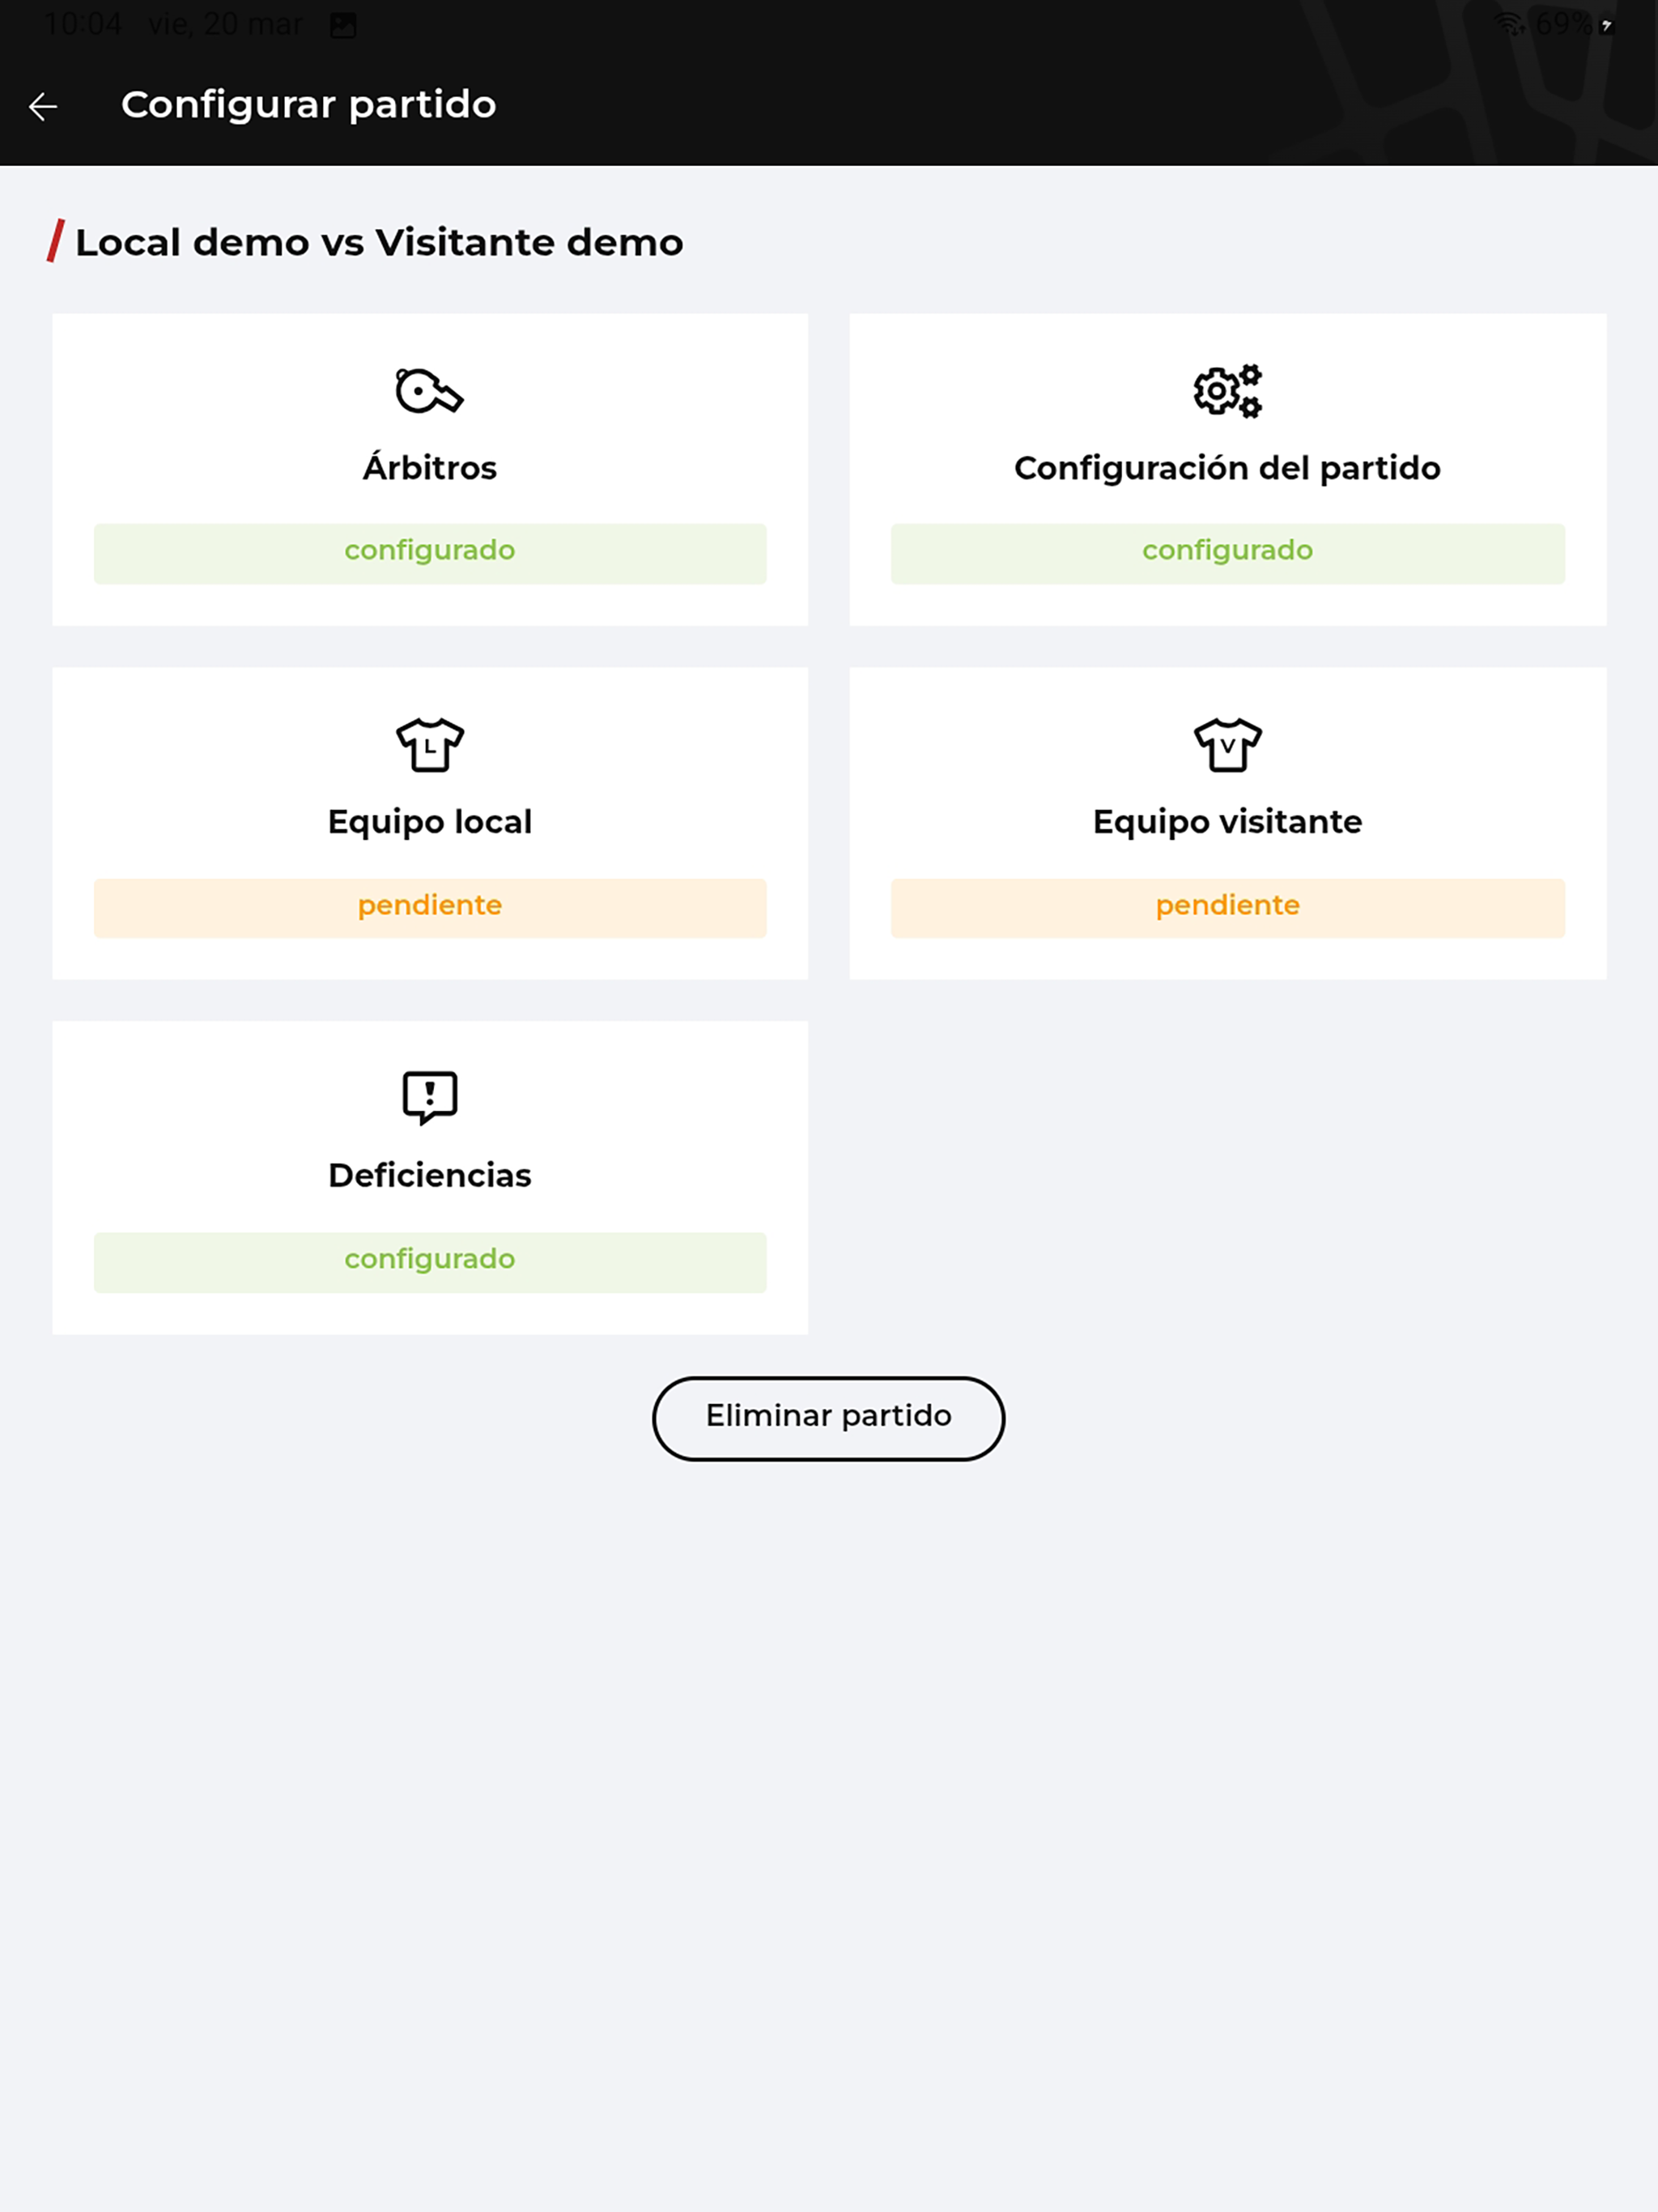Tap configurado status under Deficiencias
This screenshot has width=1658, height=2212.
(x=430, y=1262)
